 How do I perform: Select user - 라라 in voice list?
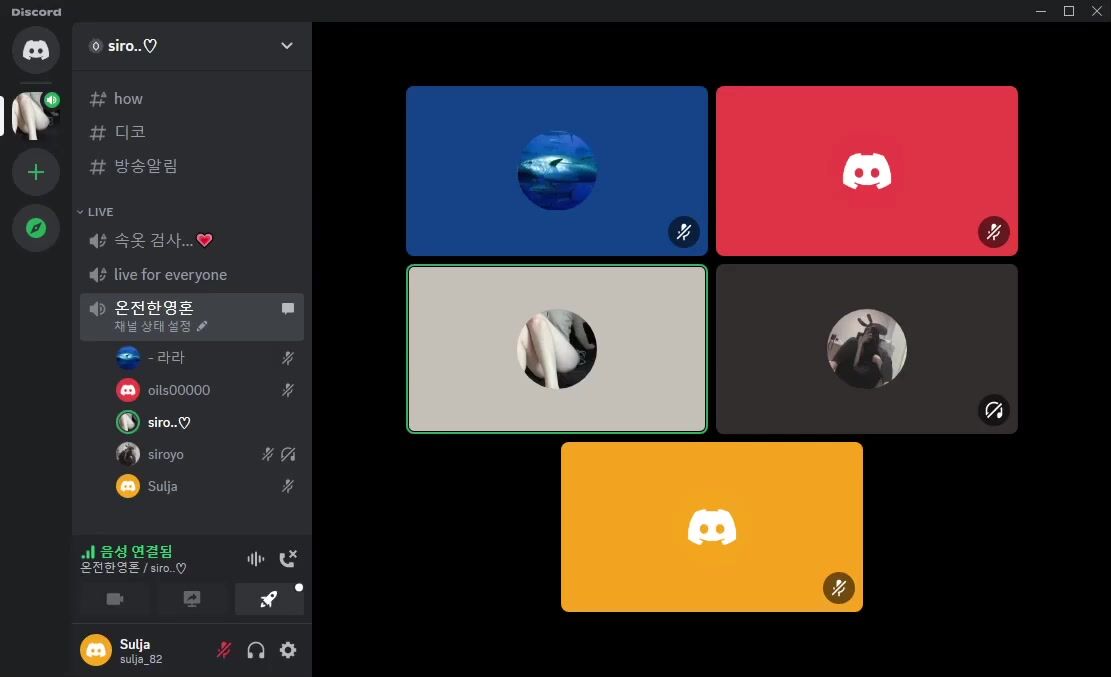click(x=205, y=357)
